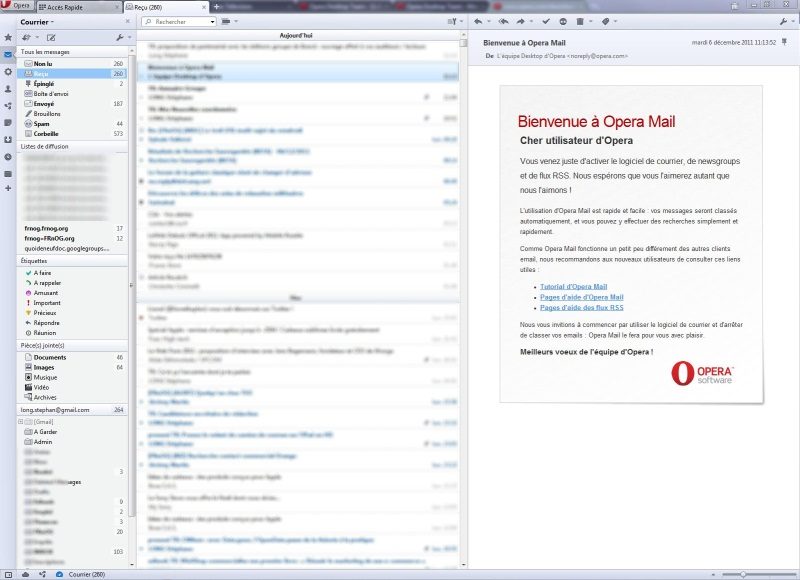Click the compose new message icon
Image resolution: width=800 pixels, height=580 pixels.
[x=51, y=37]
